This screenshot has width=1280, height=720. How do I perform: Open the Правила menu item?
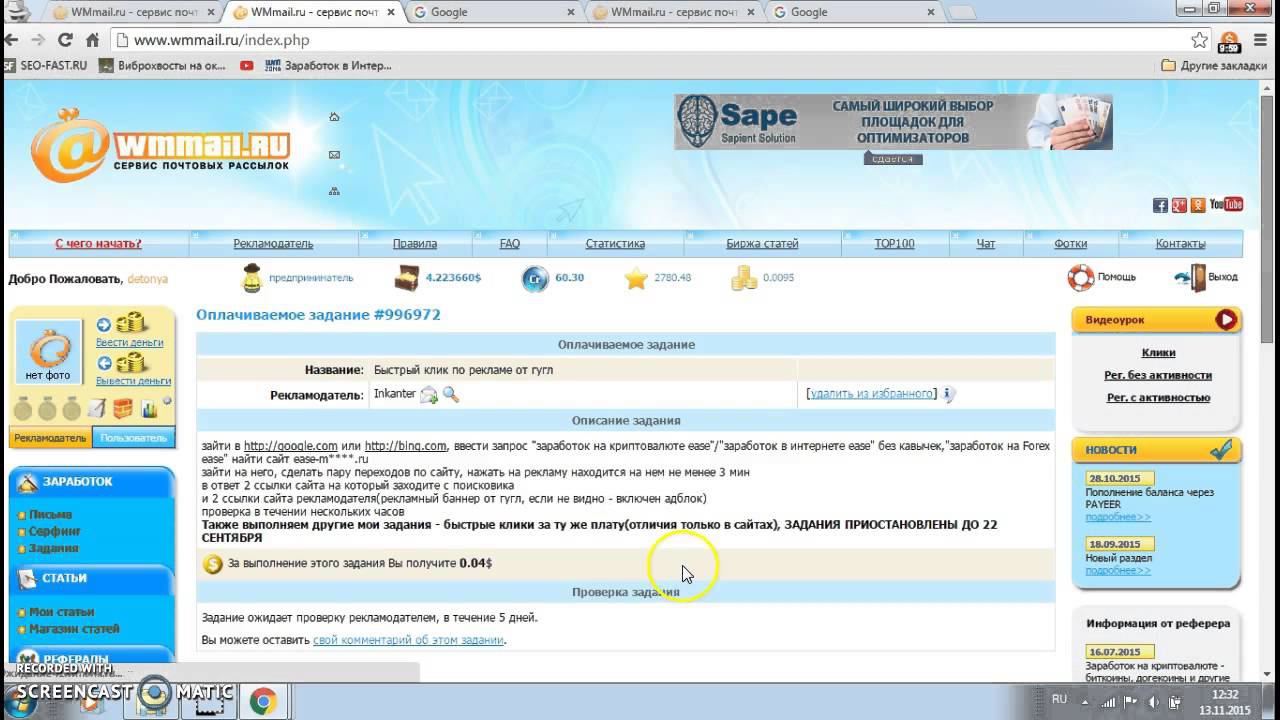point(415,243)
